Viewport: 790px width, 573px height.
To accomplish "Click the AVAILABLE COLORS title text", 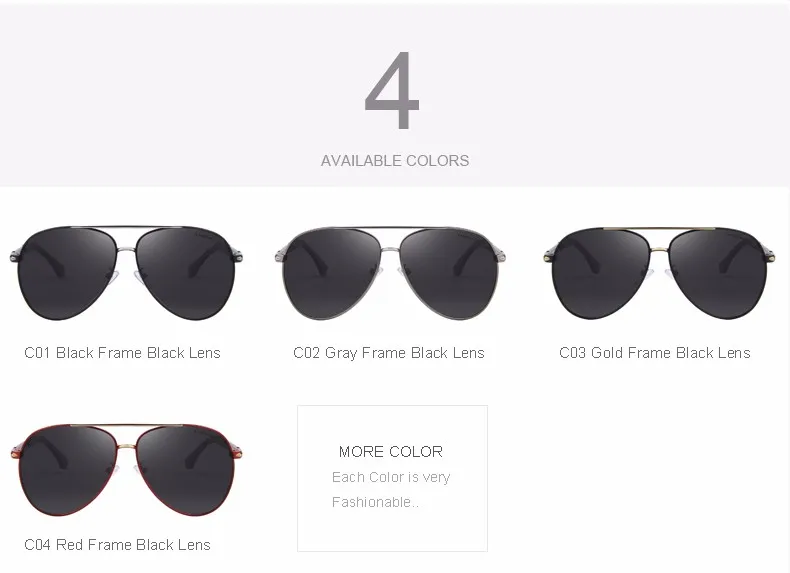I will (x=395, y=161).
